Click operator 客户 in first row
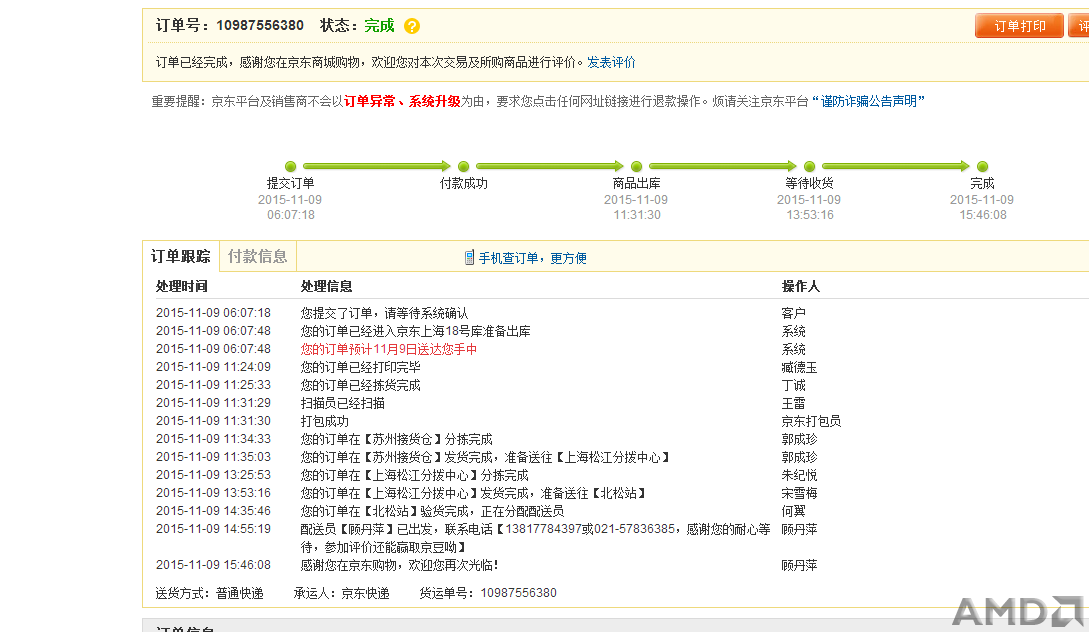 point(793,313)
